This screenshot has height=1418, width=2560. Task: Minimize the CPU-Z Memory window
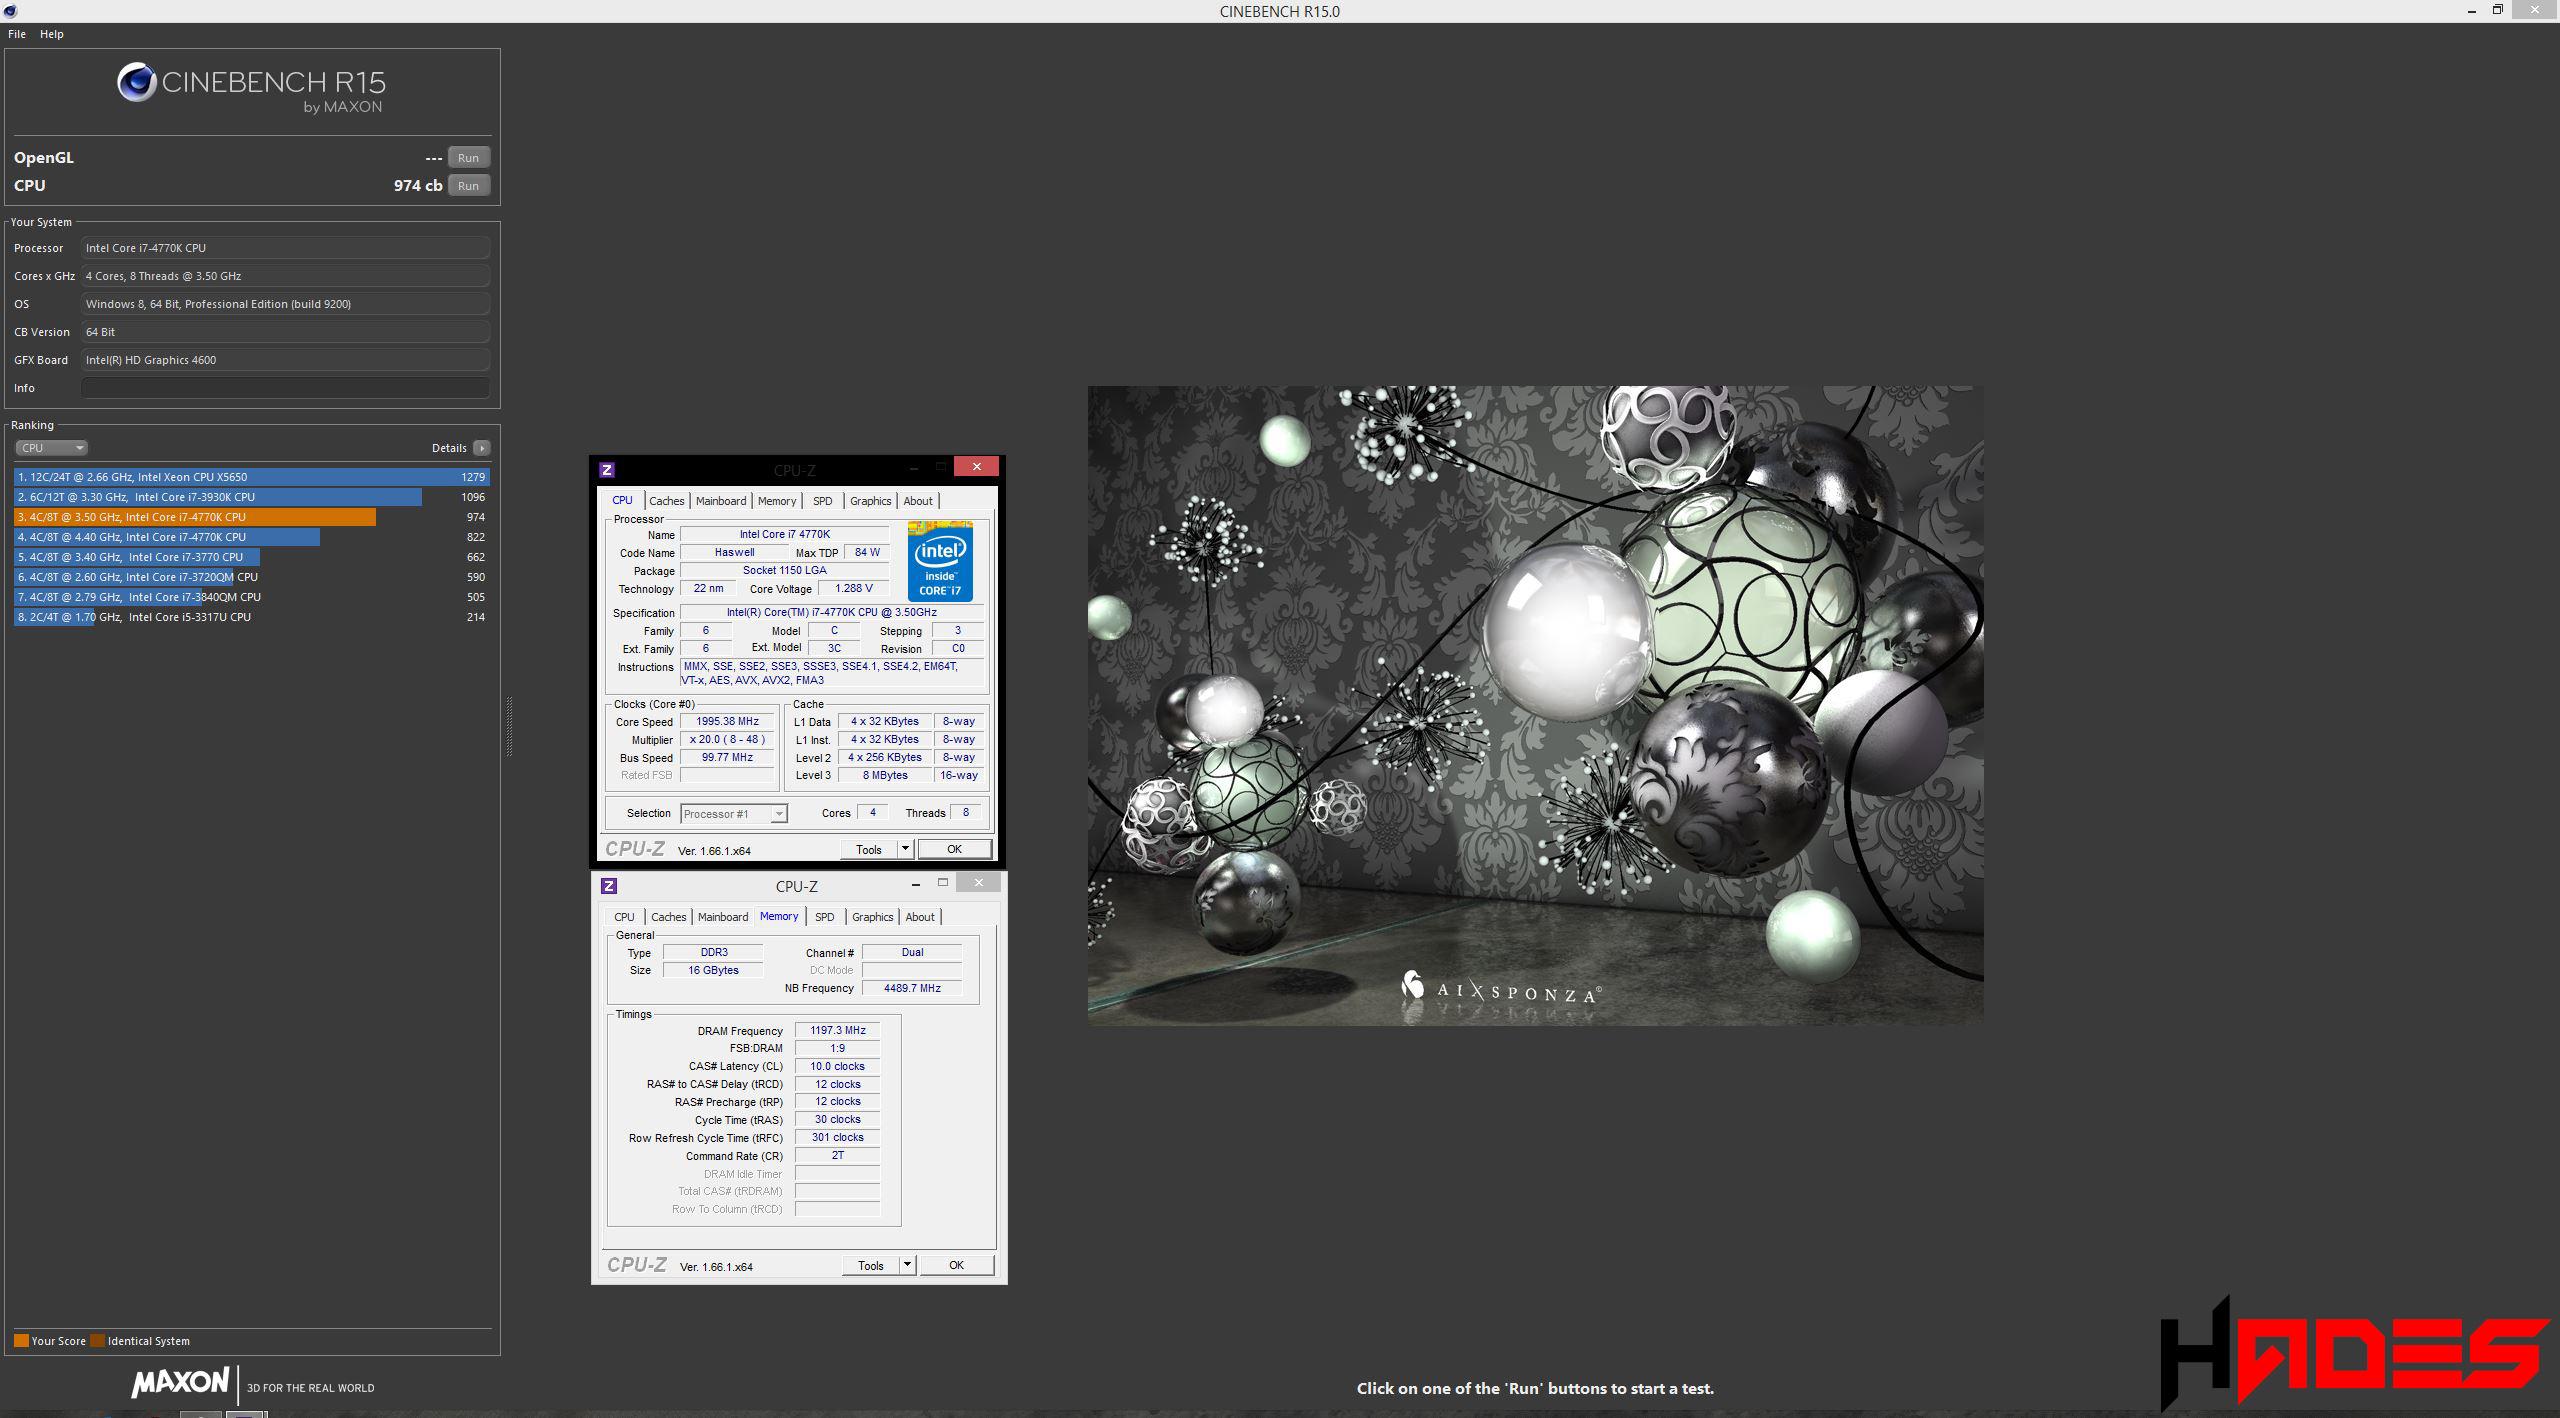click(x=916, y=884)
